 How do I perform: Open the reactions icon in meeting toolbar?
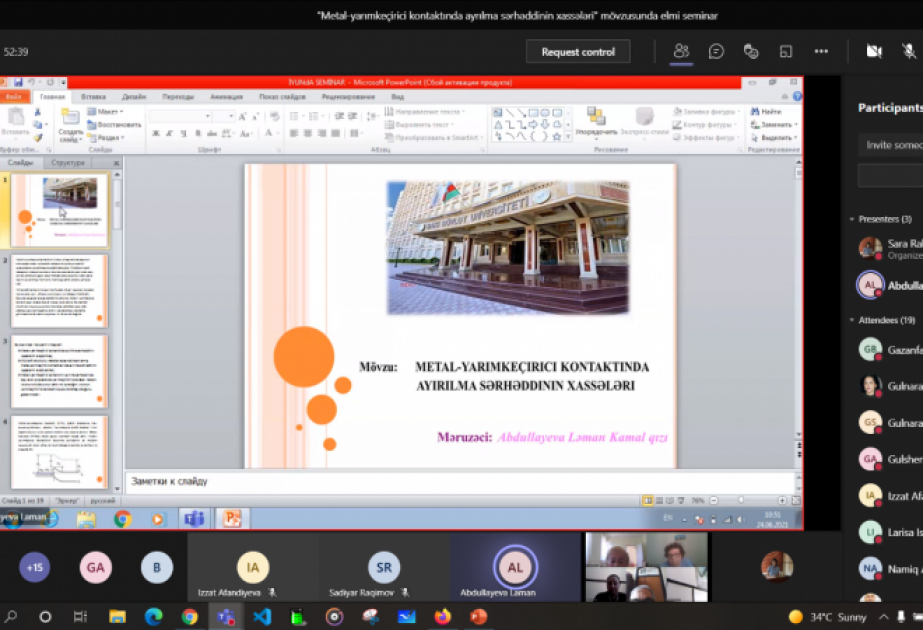tap(751, 52)
